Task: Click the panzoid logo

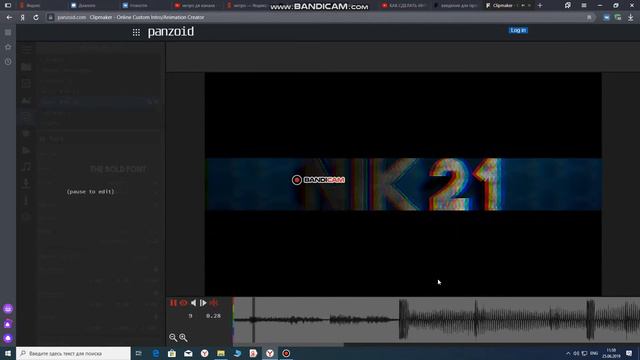Action: click(171, 32)
